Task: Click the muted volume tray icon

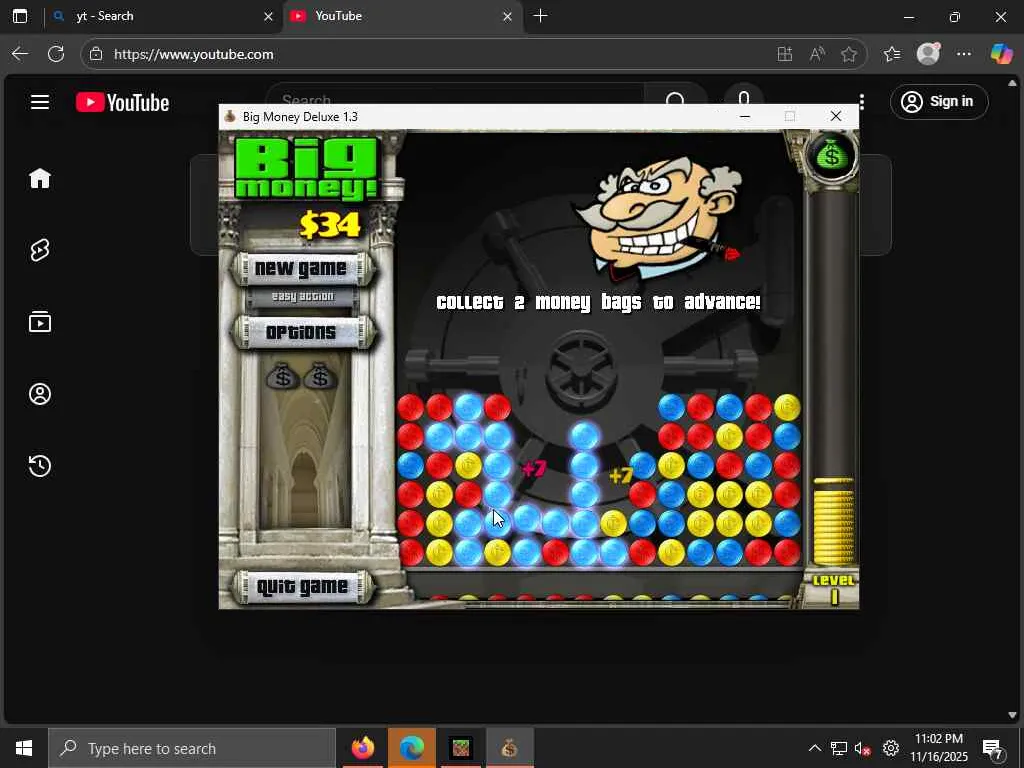Action: [x=863, y=748]
